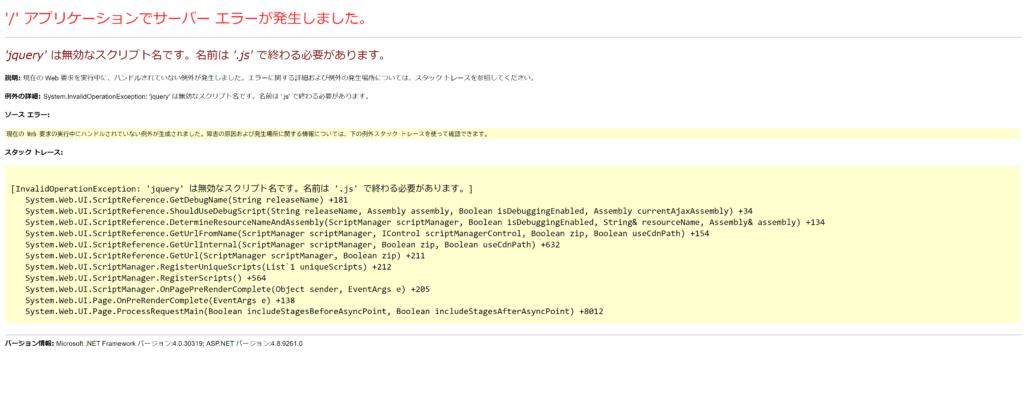Click the yellow source error message text
Image resolution: width=1024 pixels, height=396 pixels.
pyautogui.click(x=247, y=134)
